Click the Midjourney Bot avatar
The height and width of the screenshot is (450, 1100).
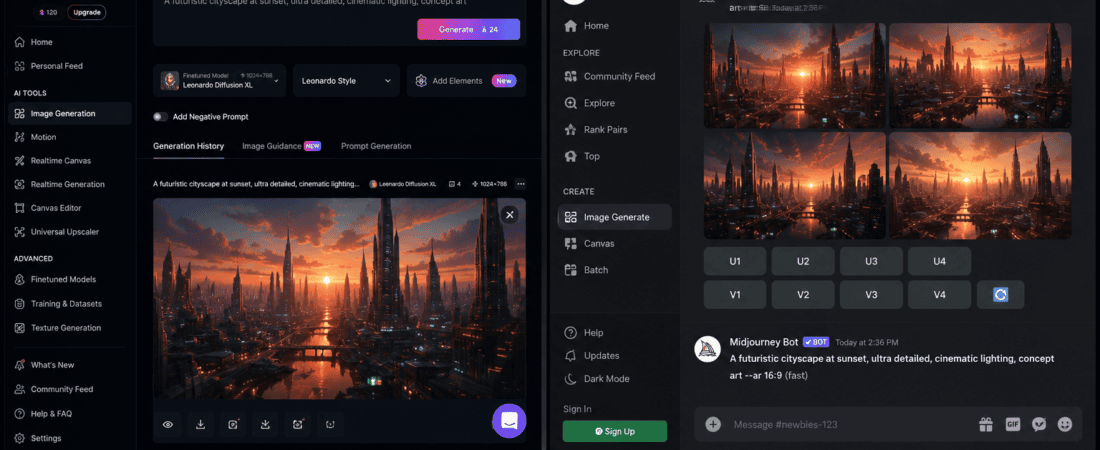708,349
